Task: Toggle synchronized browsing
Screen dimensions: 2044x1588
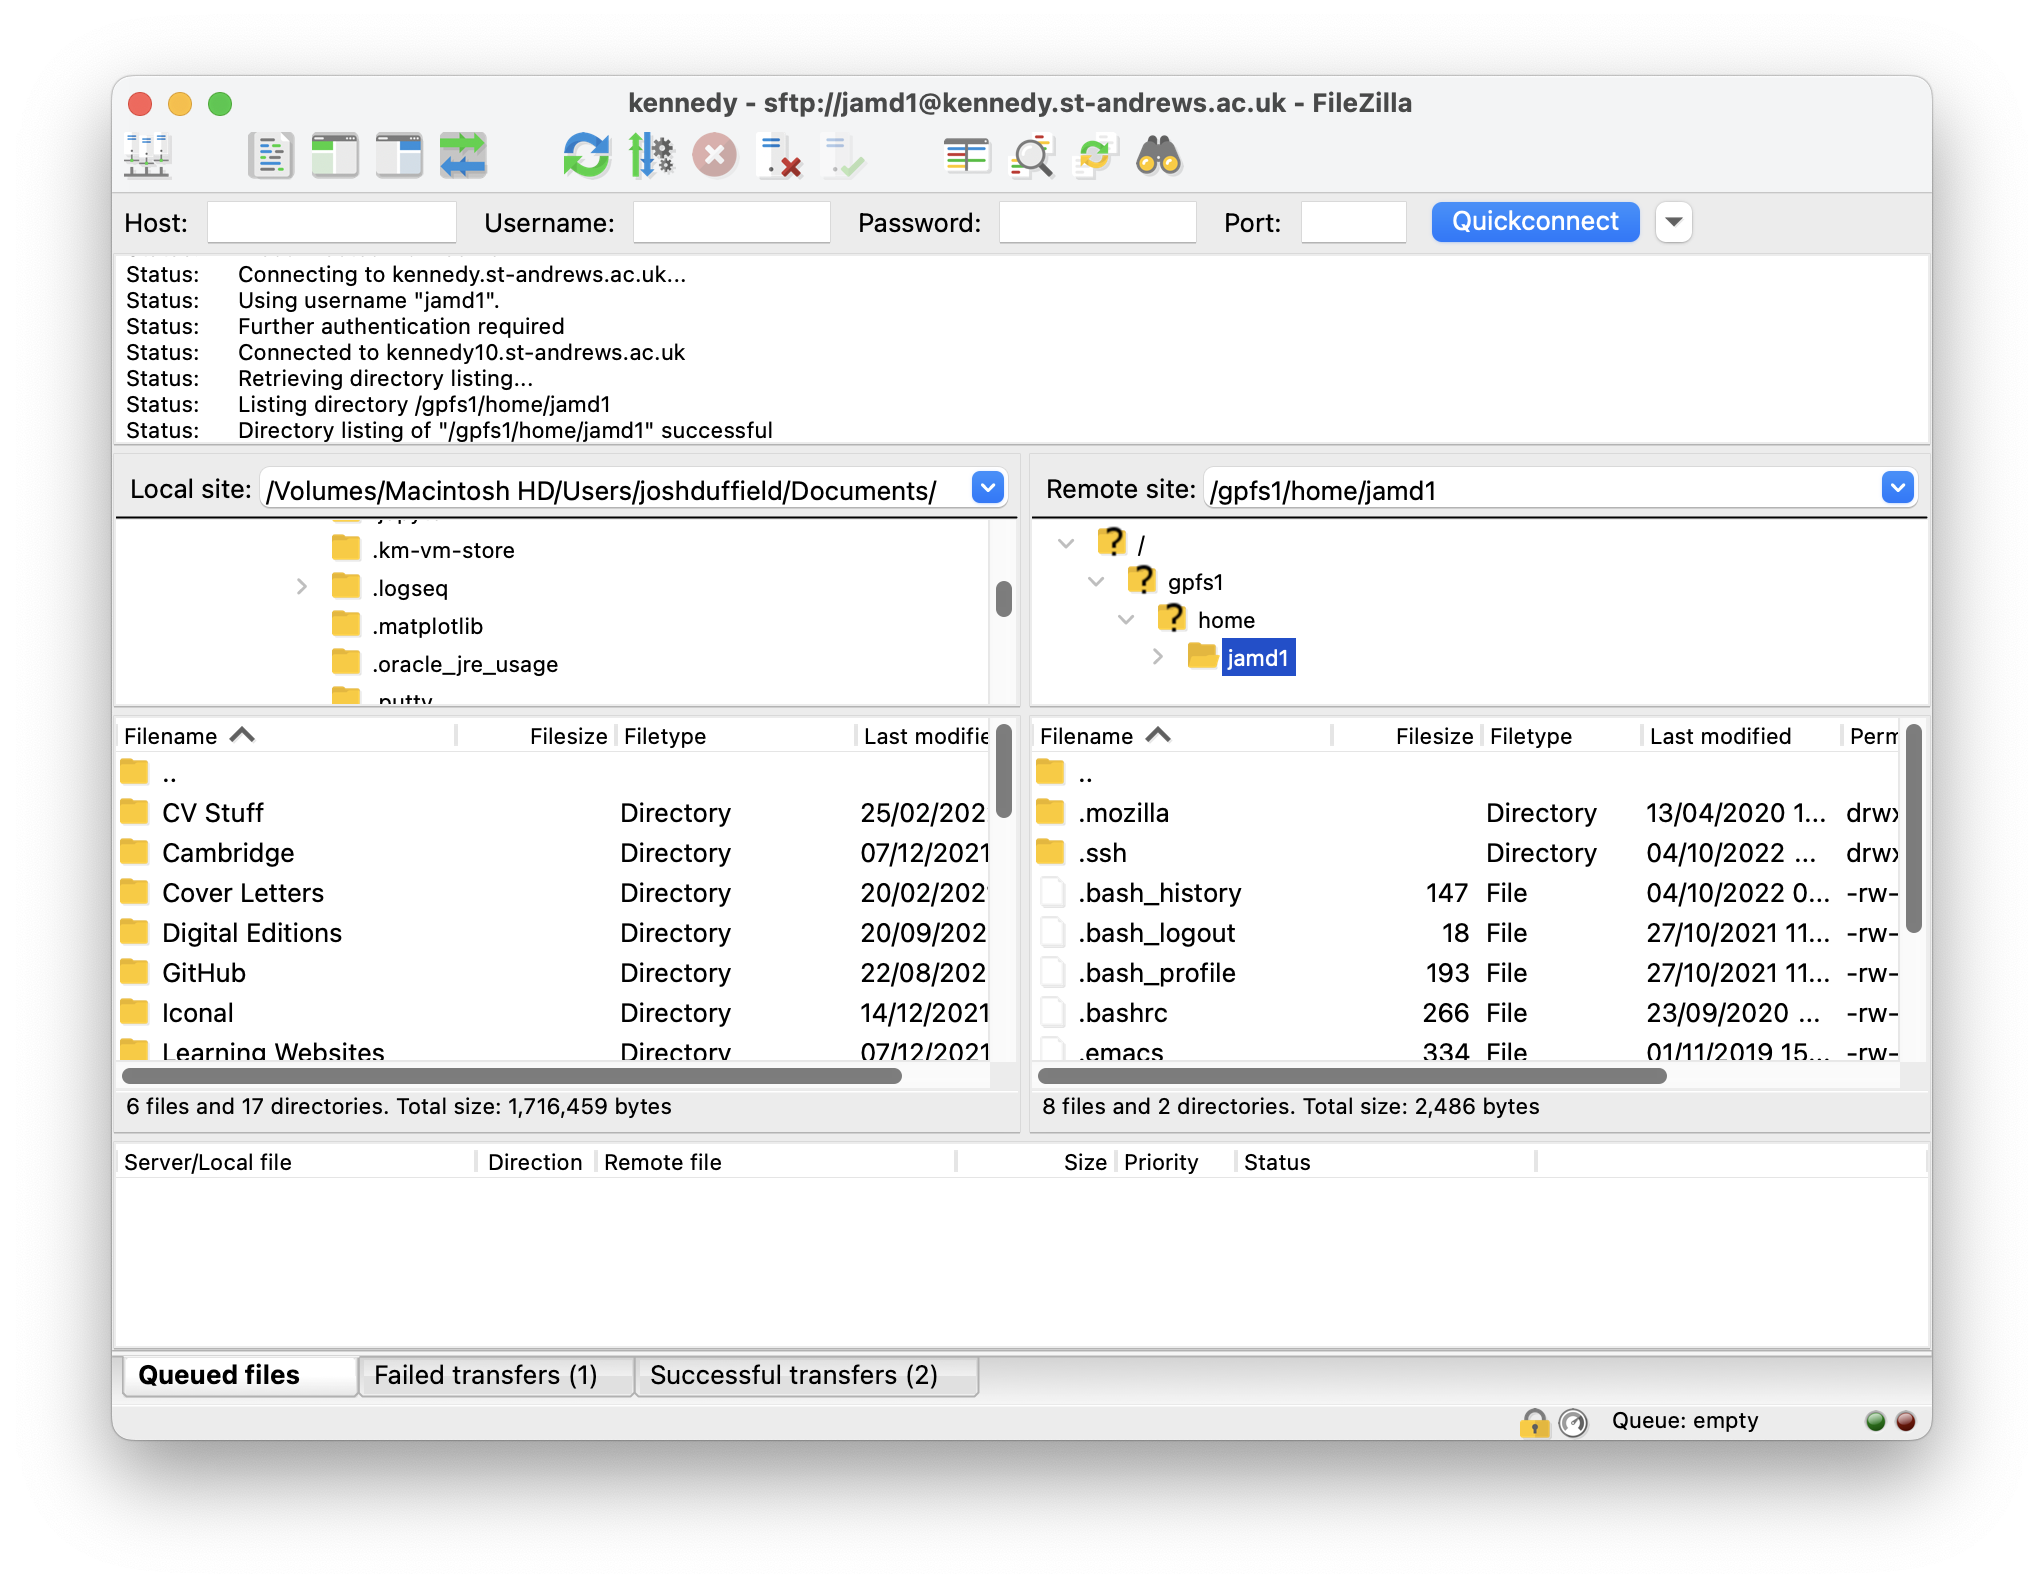Action: click(1095, 157)
